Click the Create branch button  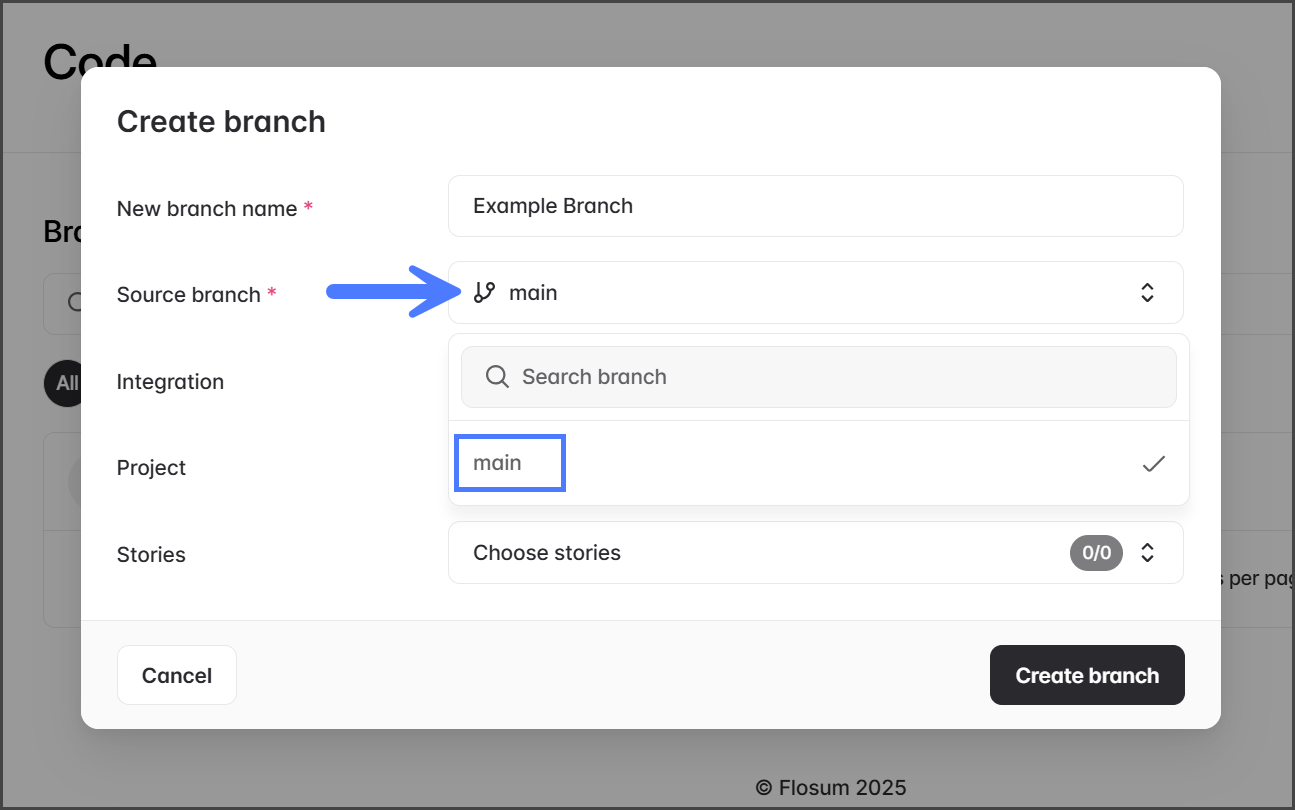1087,675
